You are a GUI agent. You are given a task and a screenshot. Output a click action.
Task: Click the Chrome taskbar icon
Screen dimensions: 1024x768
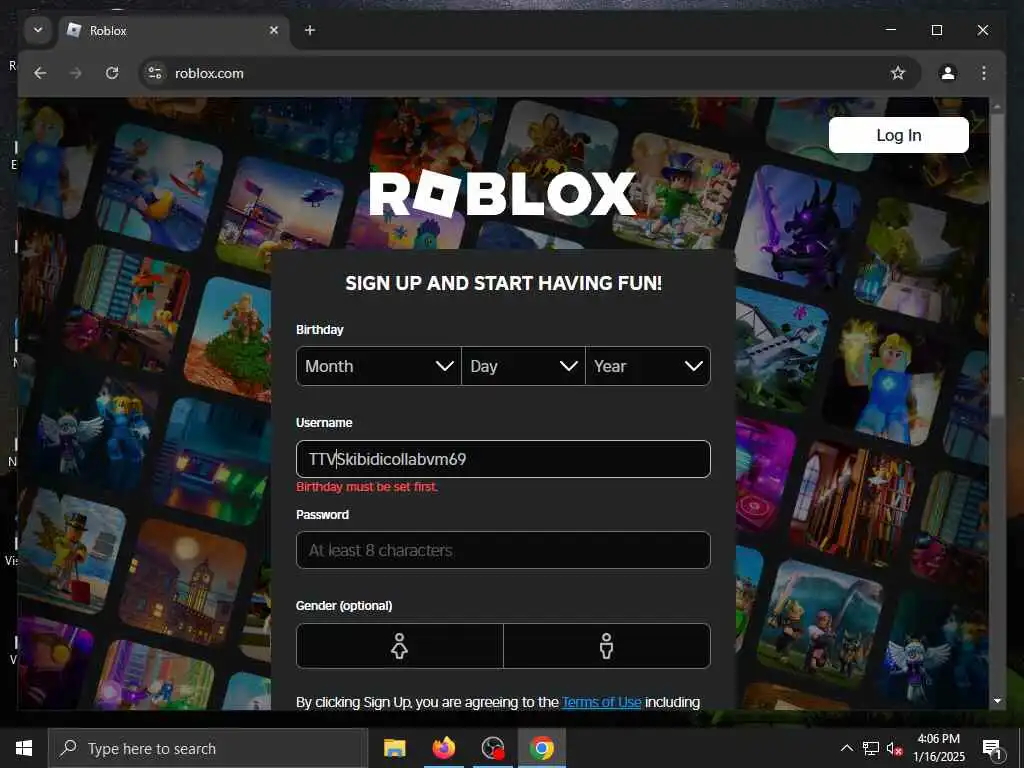(x=542, y=748)
